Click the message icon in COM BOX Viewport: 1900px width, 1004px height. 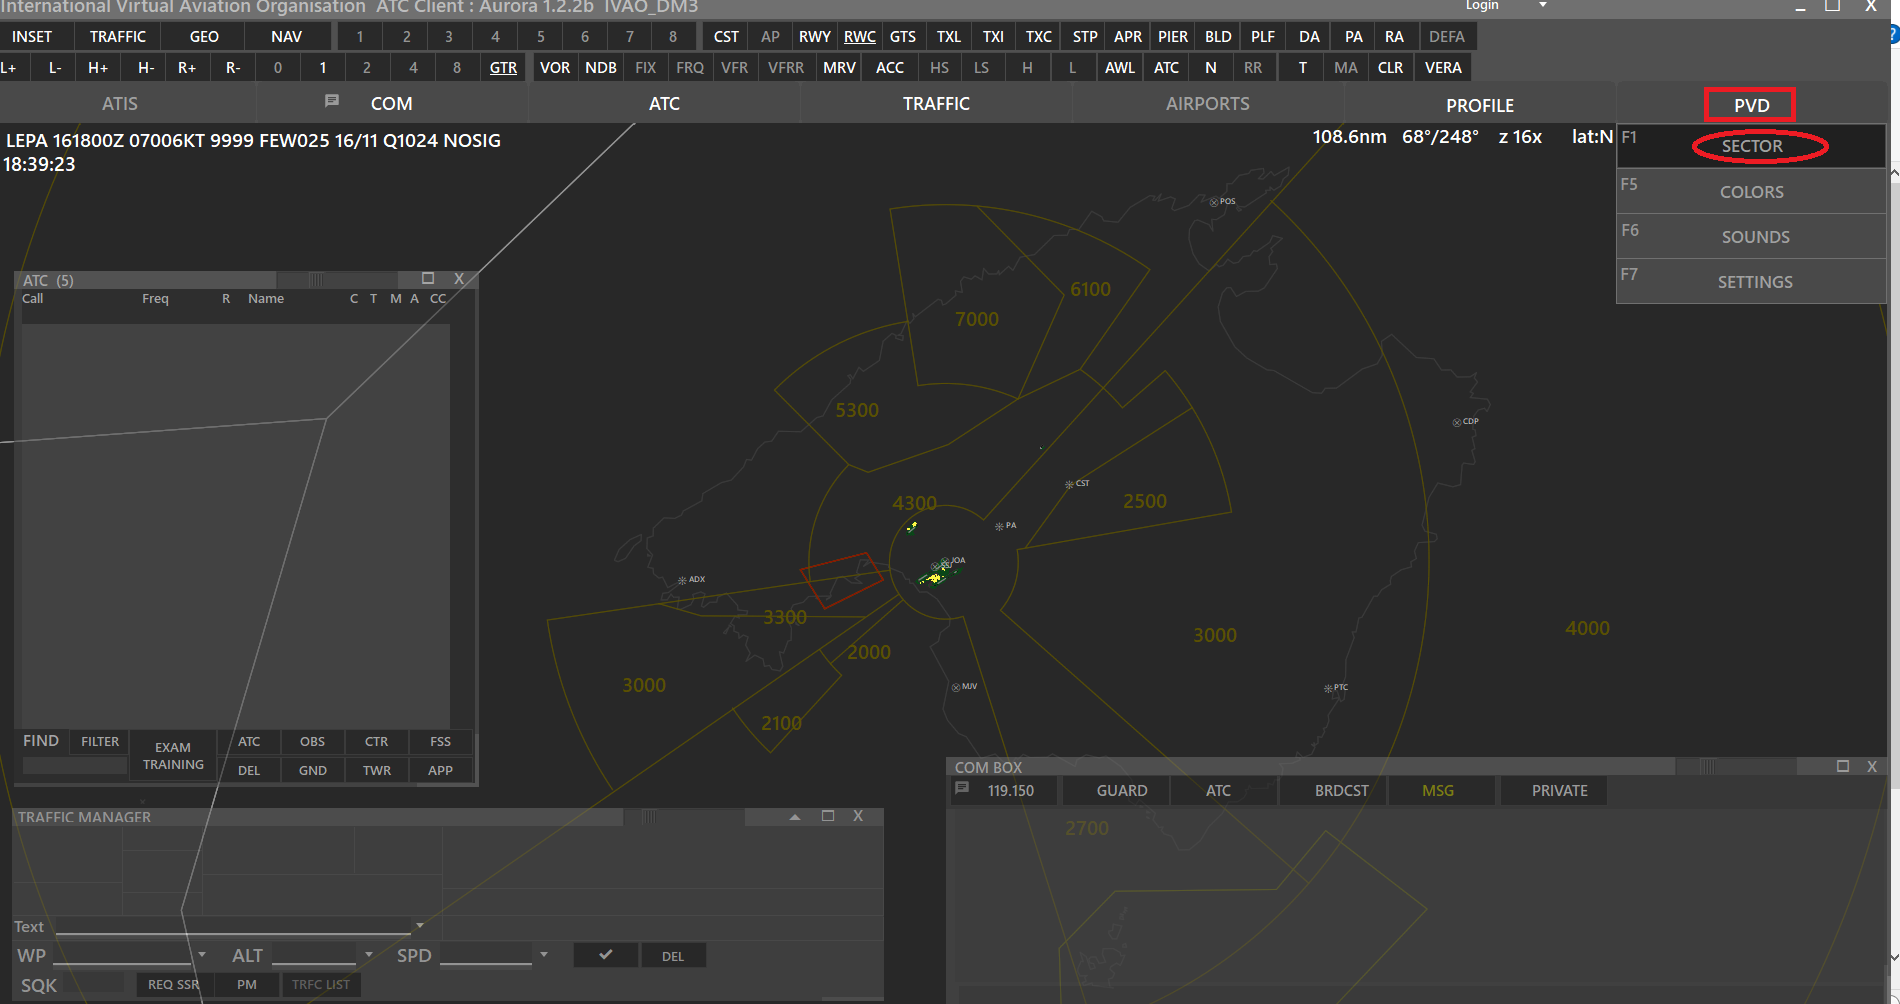coord(962,789)
